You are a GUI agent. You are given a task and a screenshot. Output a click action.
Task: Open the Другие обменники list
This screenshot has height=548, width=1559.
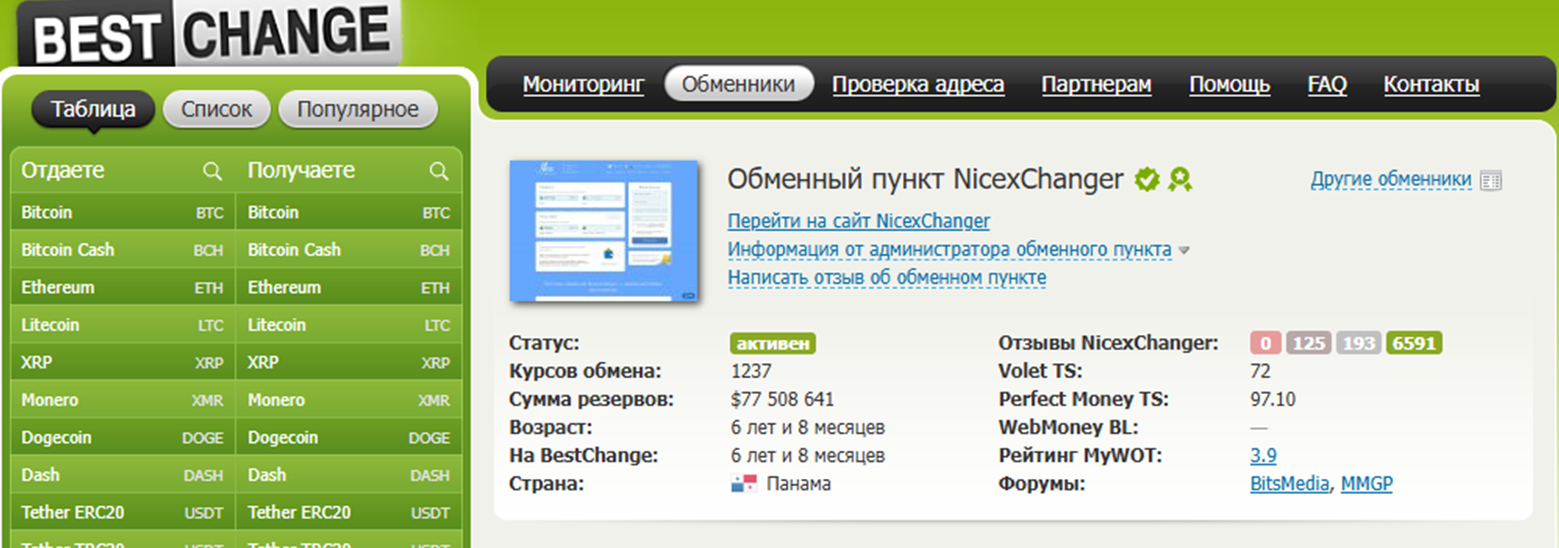1390,180
